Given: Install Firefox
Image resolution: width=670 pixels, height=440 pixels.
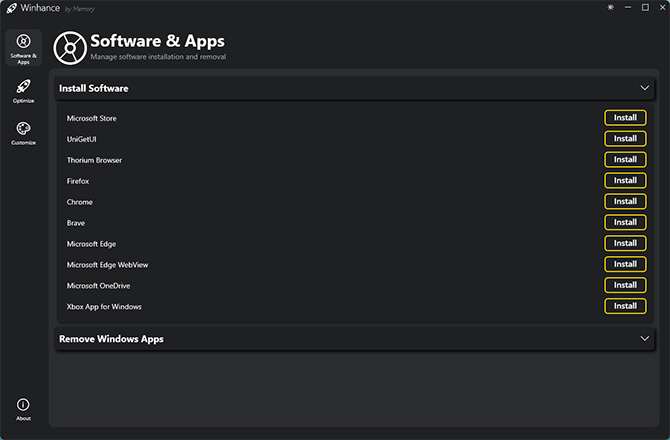Looking at the screenshot, I should click(625, 180).
